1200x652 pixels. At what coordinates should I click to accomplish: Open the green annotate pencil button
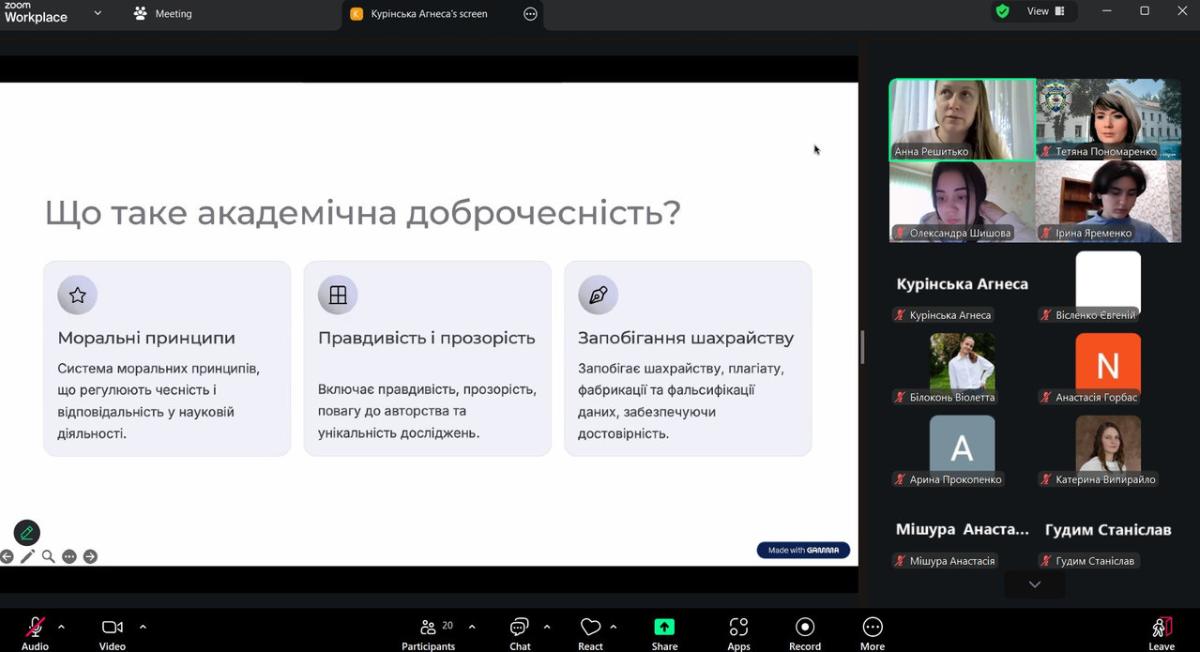(27, 532)
